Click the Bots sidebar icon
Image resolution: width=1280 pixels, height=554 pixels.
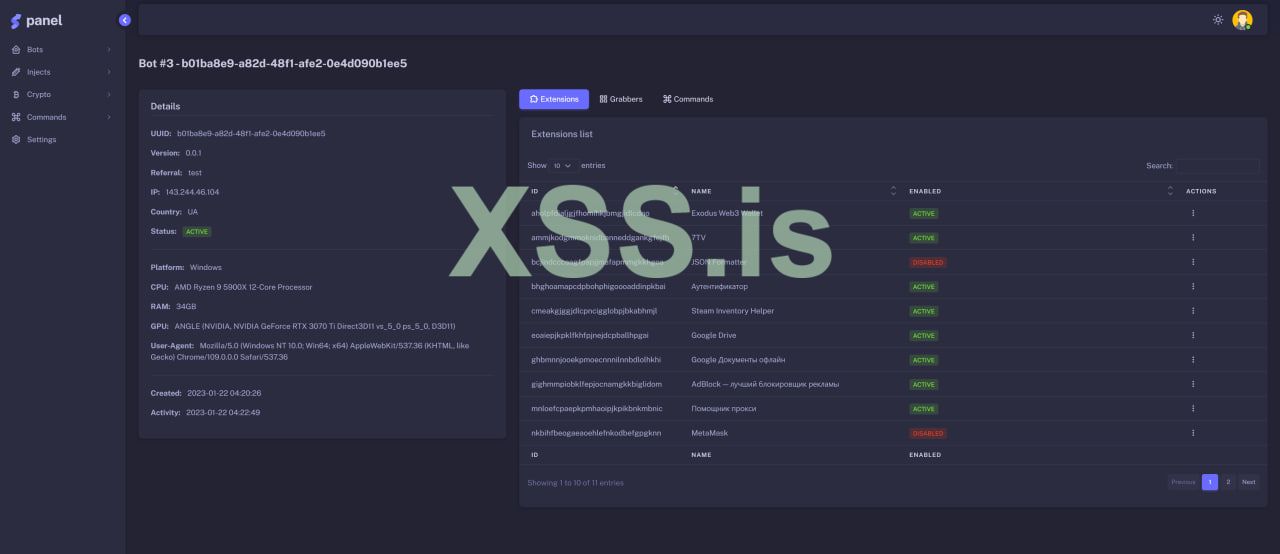coord(16,49)
